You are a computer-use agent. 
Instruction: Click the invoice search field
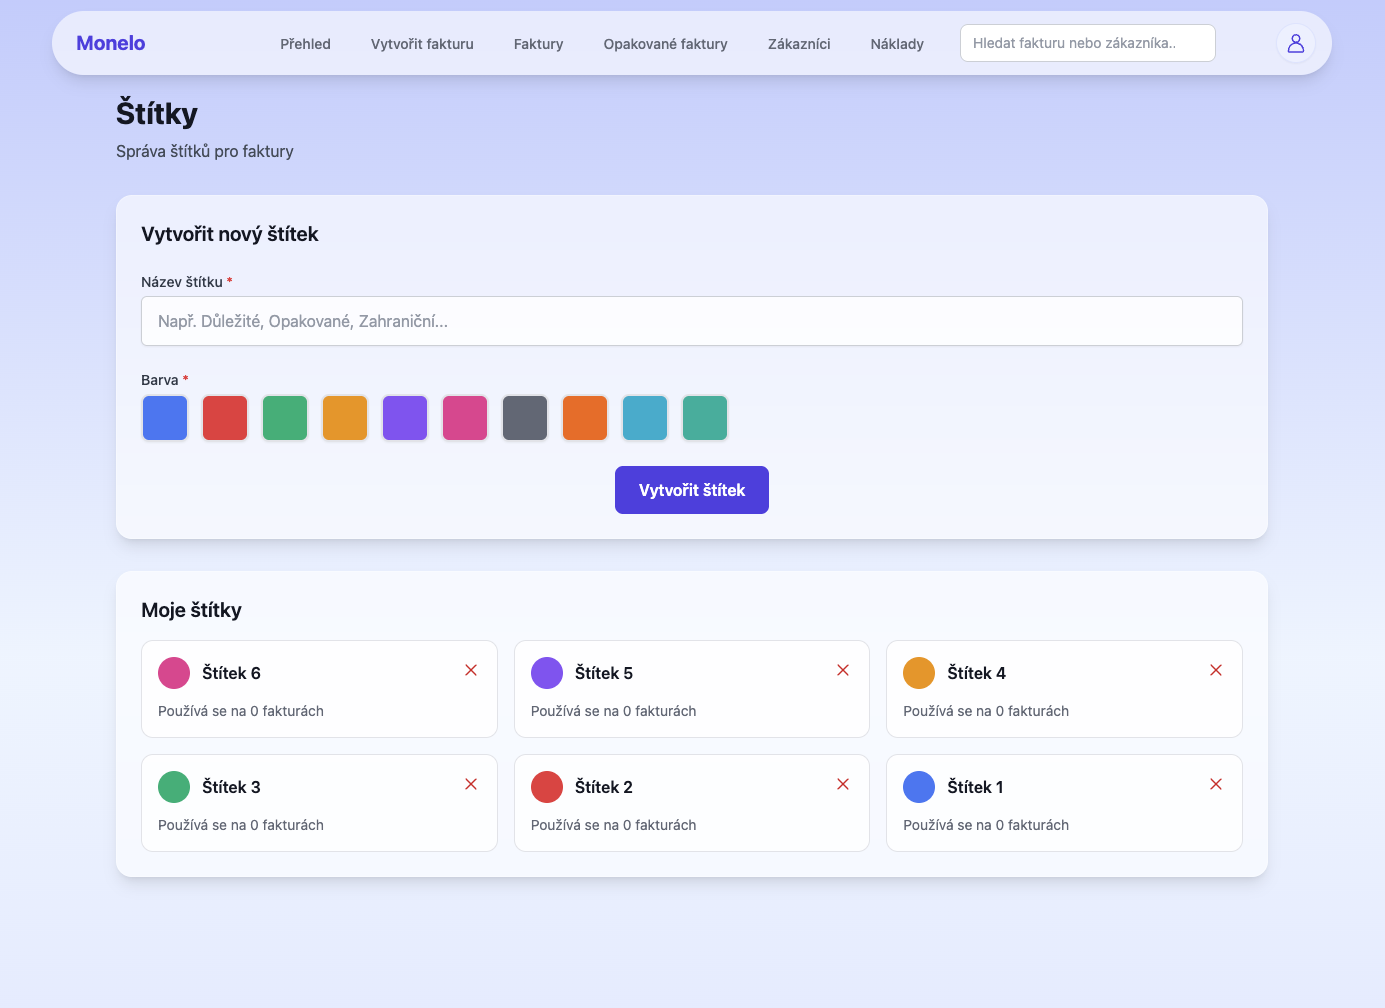point(1087,43)
